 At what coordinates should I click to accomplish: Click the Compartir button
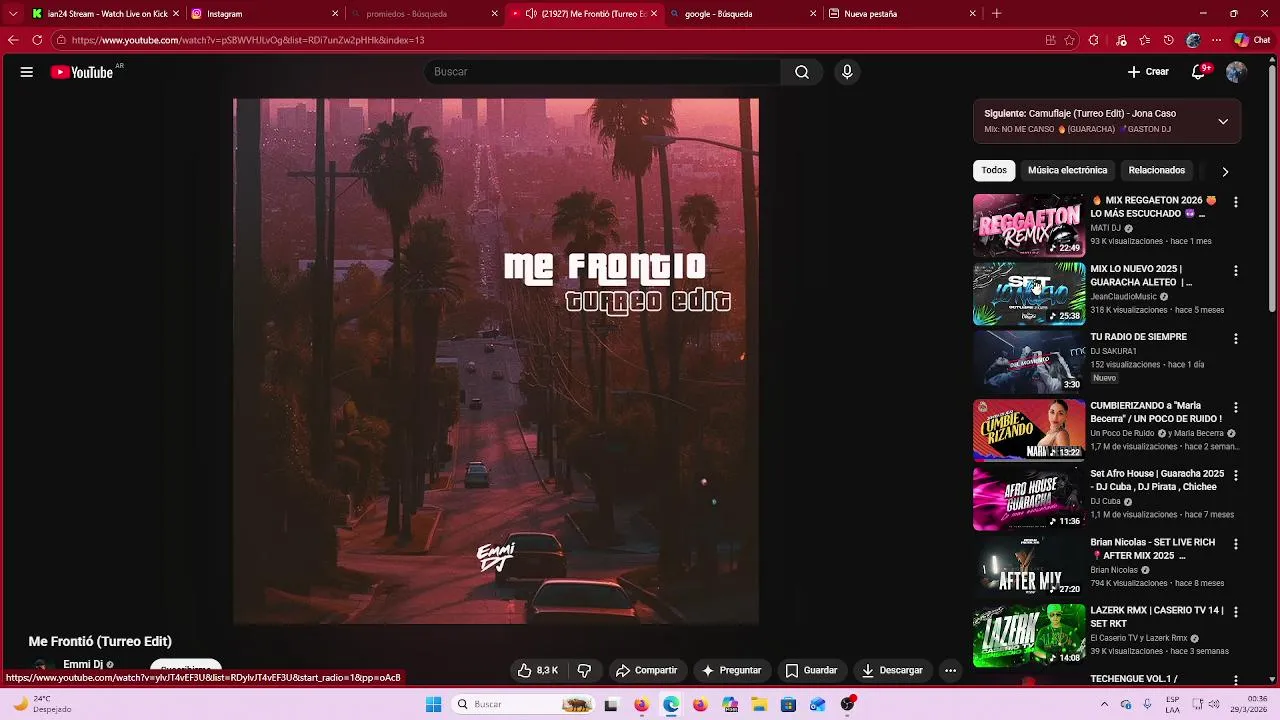[646, 670]
